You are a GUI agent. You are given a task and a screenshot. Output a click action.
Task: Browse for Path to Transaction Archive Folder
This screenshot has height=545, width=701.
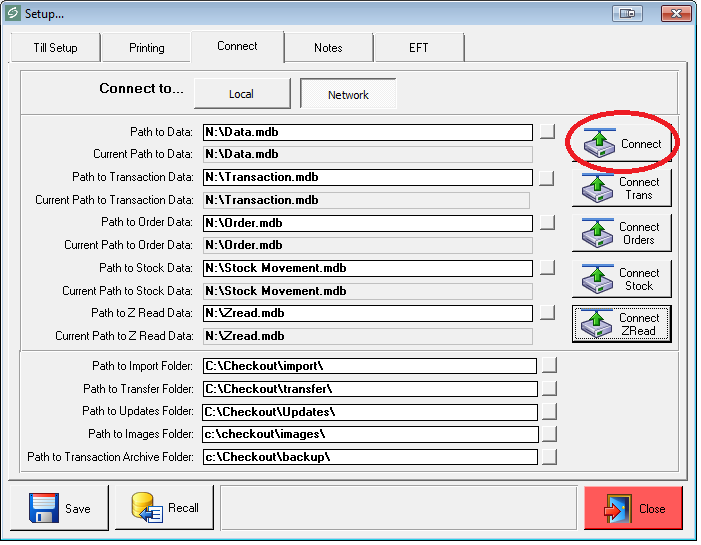click(x=549, y=458)
